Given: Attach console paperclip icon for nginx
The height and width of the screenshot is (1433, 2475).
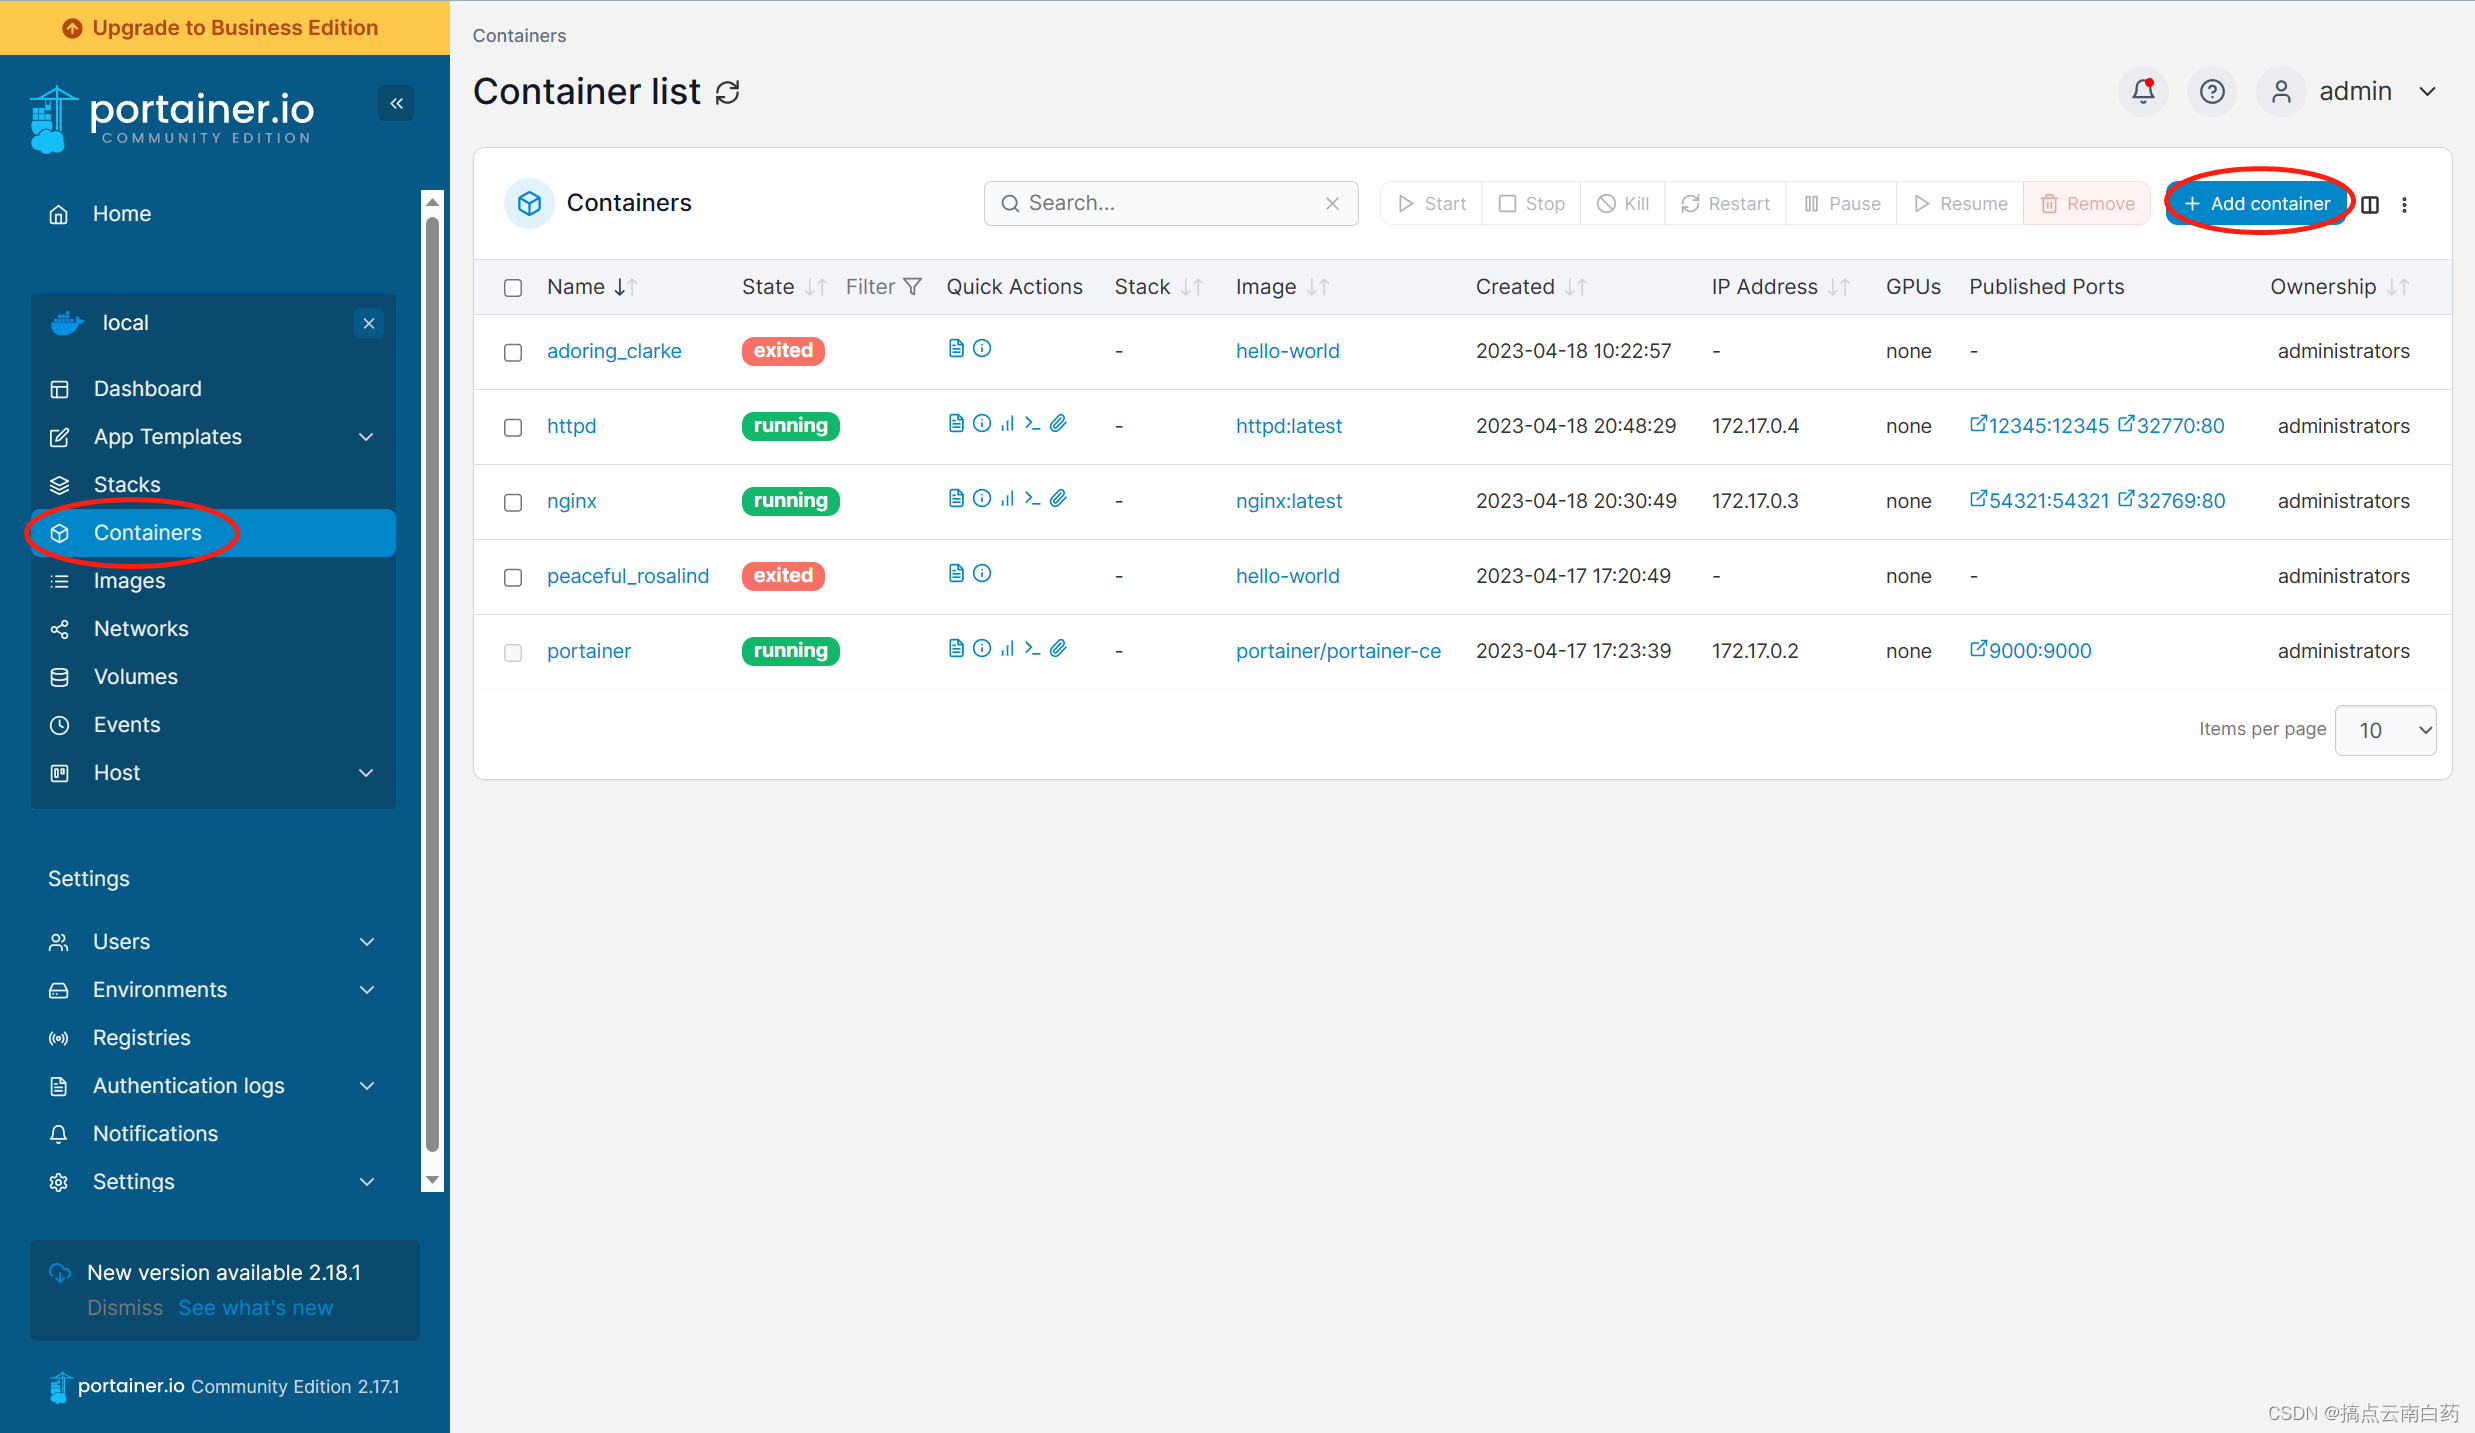Looking at the screenshot, I should (1058, 499).
